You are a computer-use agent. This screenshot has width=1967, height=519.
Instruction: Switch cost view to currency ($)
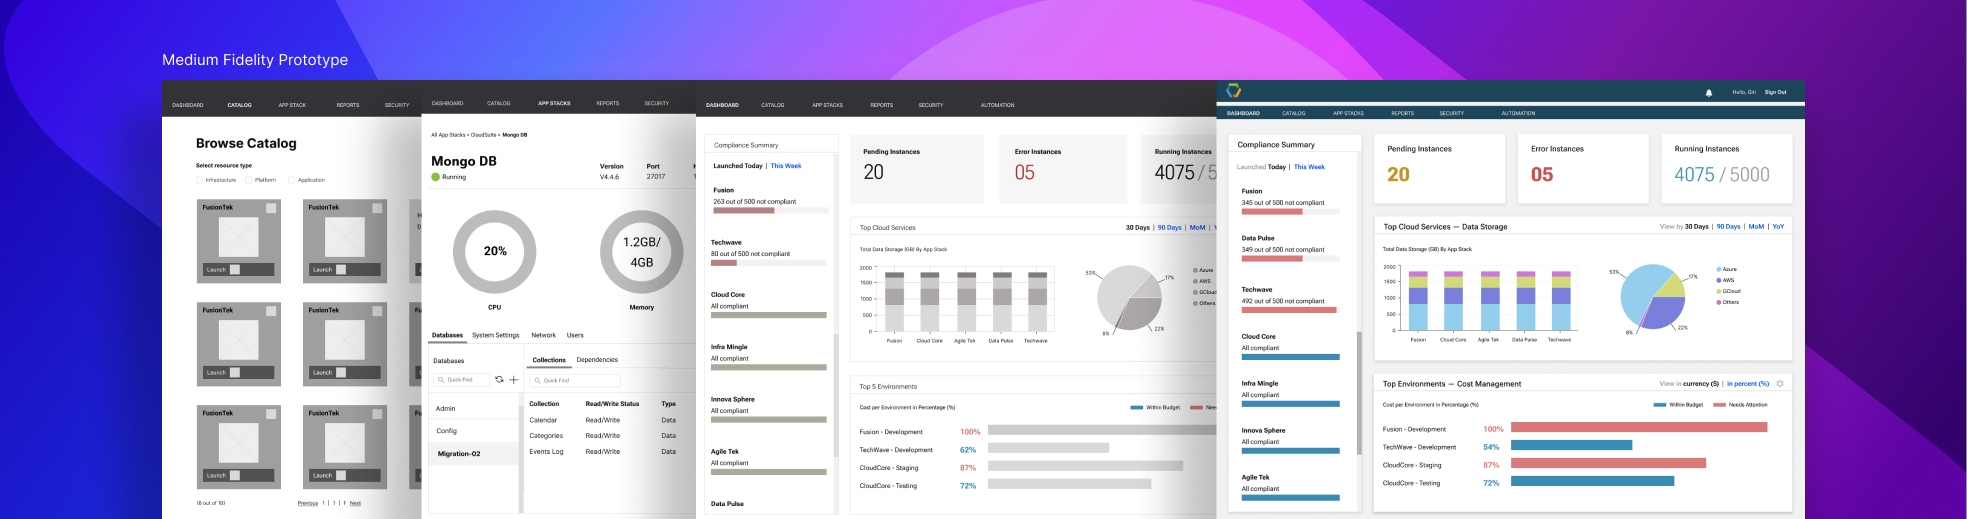click(x=1701, y=384)
